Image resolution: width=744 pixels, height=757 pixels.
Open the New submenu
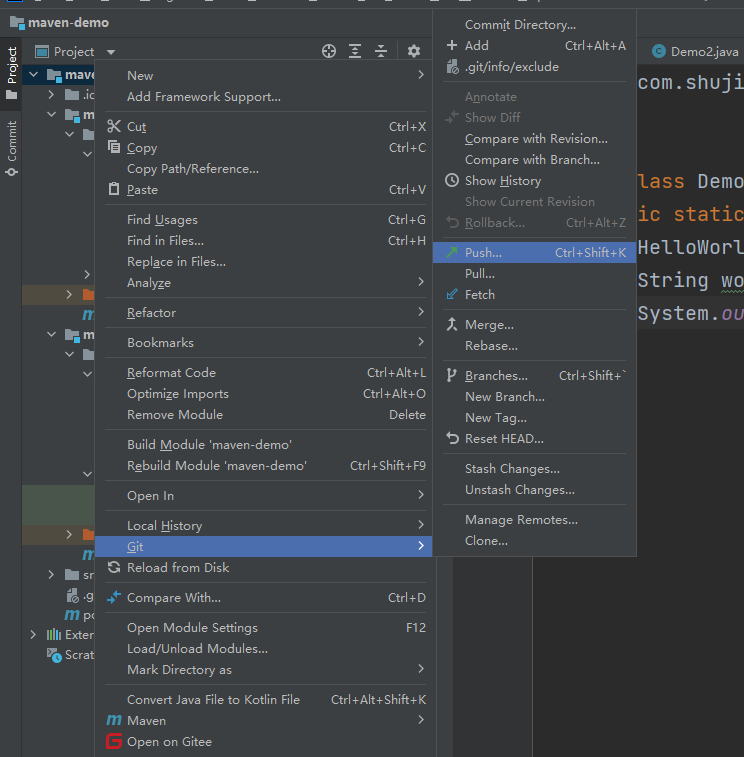266,75
